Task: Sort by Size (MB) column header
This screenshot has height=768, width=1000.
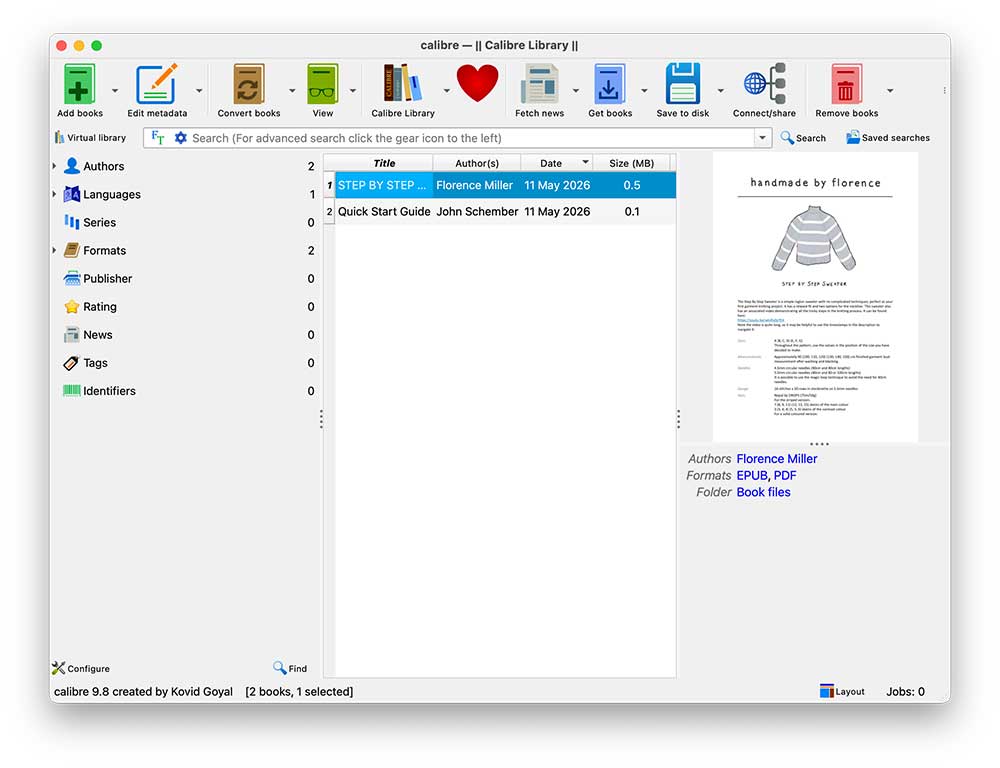Action: [631, 163]
